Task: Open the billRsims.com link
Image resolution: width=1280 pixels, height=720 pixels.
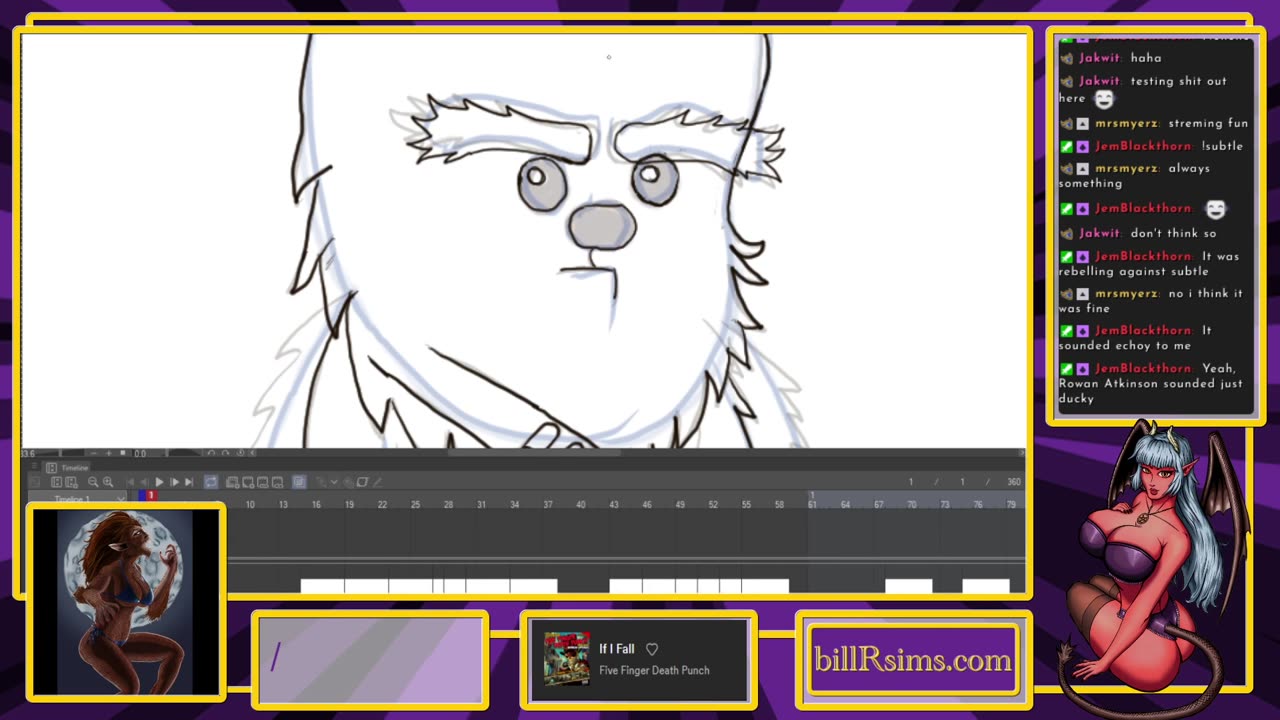Action: (x=913, y=660)
